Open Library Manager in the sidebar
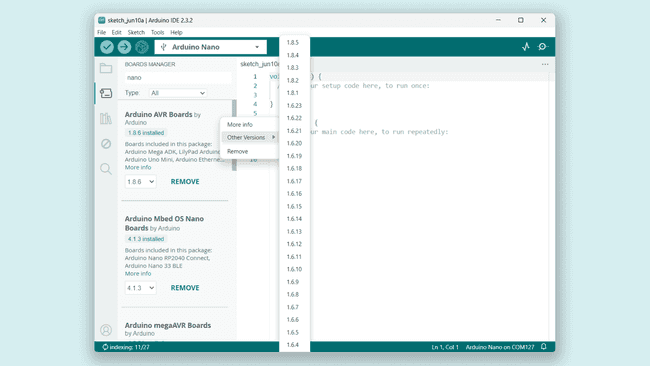 tap(106, 119)
